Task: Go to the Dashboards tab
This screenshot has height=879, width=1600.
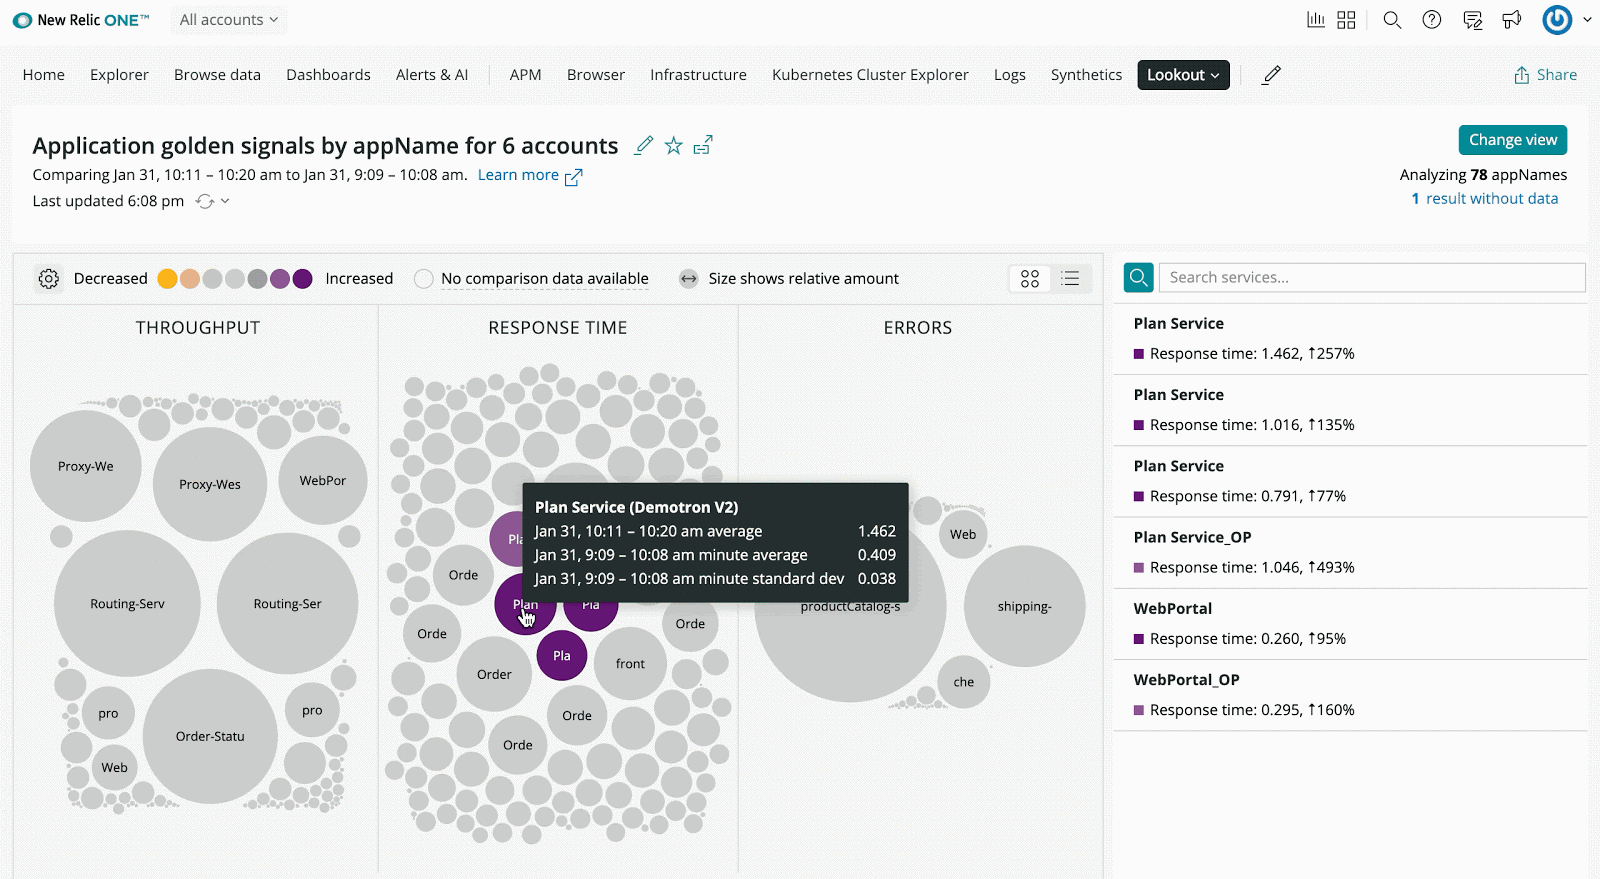Action: pyautogui.click(x=328, y=75)
